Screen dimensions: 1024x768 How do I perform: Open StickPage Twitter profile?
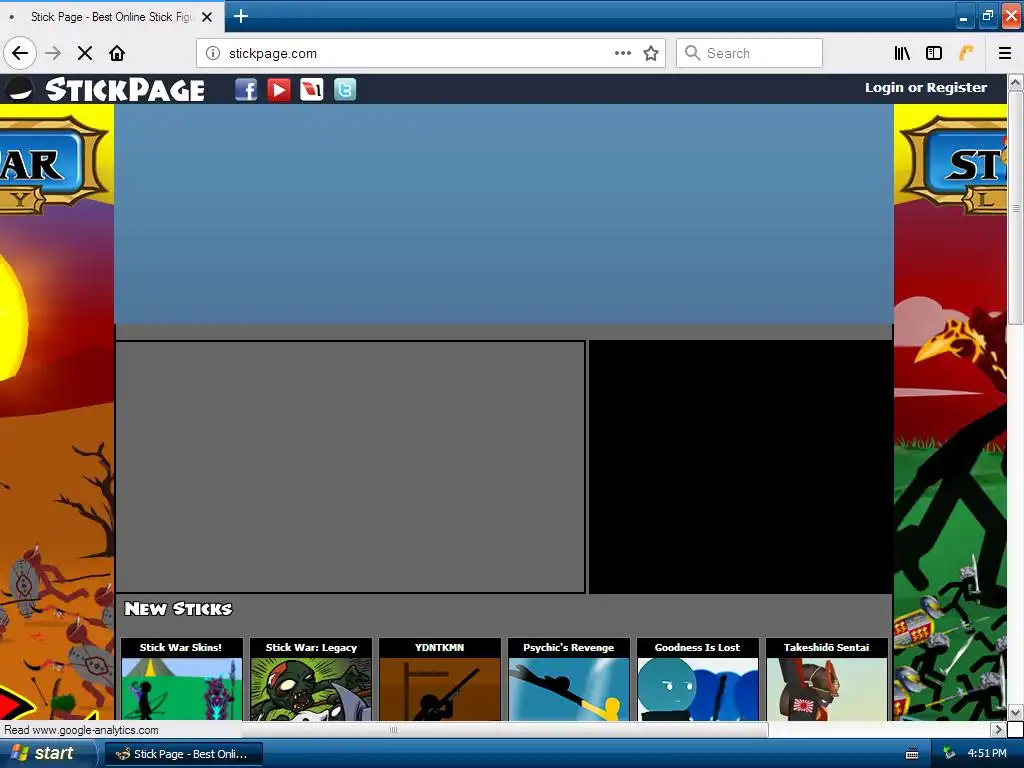(345, 89)
